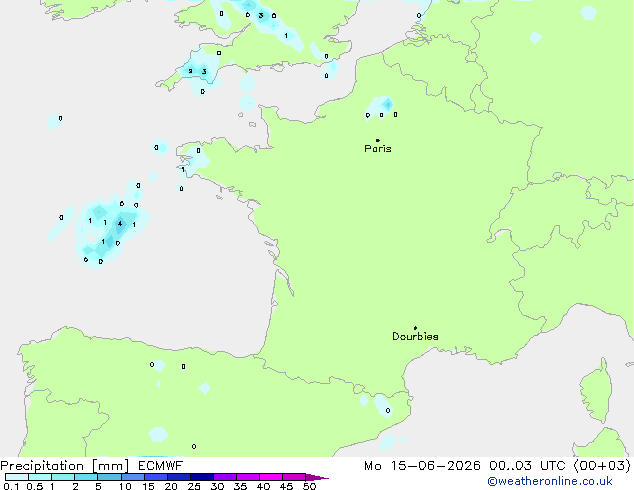Select the 25 mm dark blue legend swatch

point(202,477)
